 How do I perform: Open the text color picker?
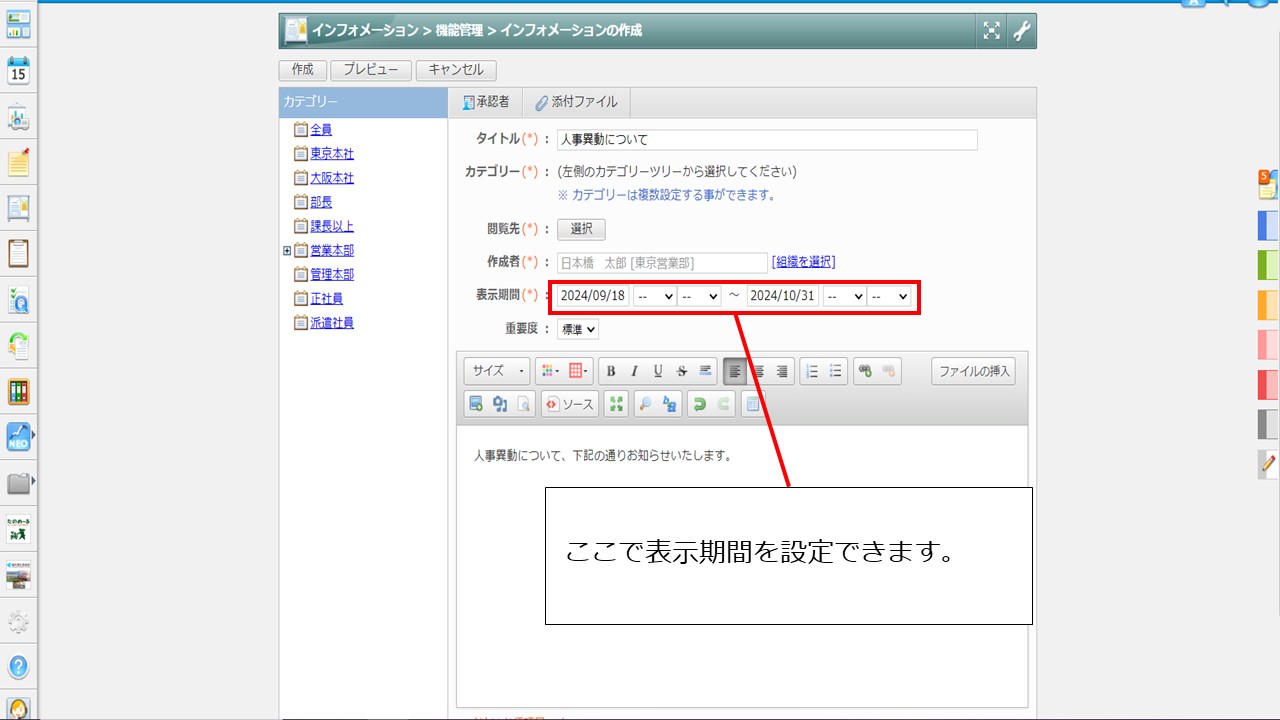coord(550,371)
